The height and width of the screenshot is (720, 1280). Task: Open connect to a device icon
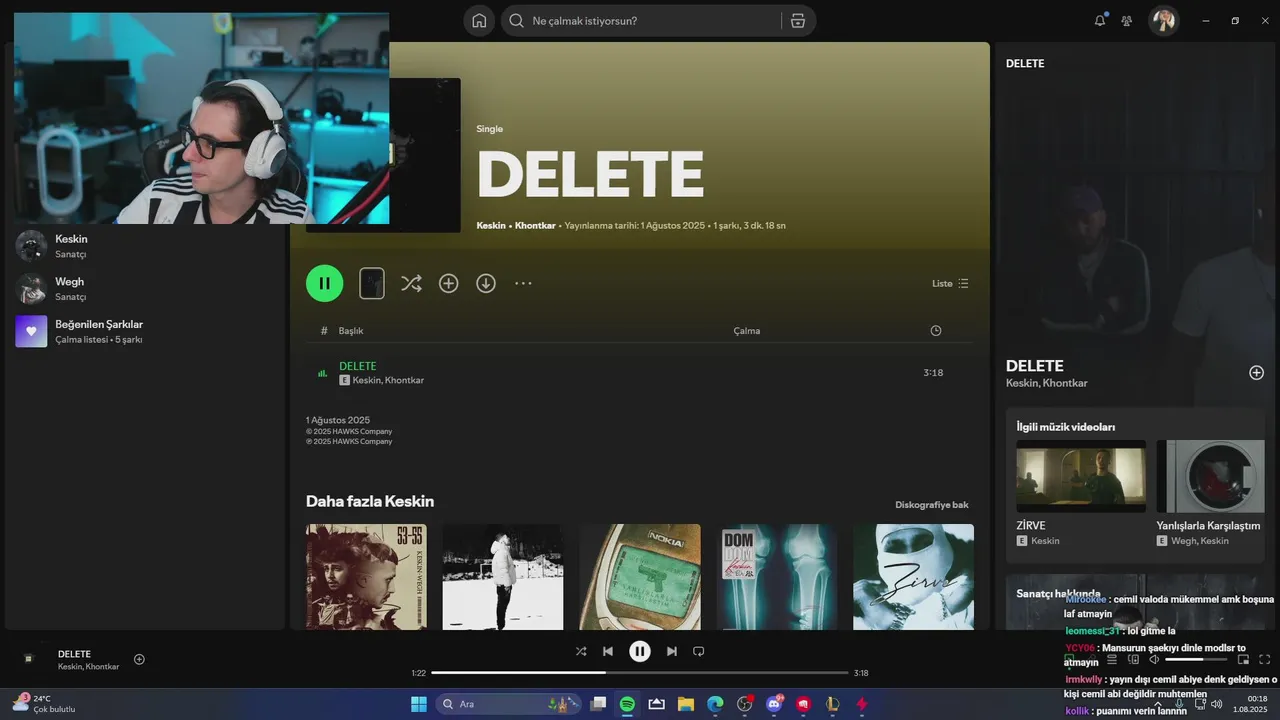pyautogui.click(x=1133, y=659)
